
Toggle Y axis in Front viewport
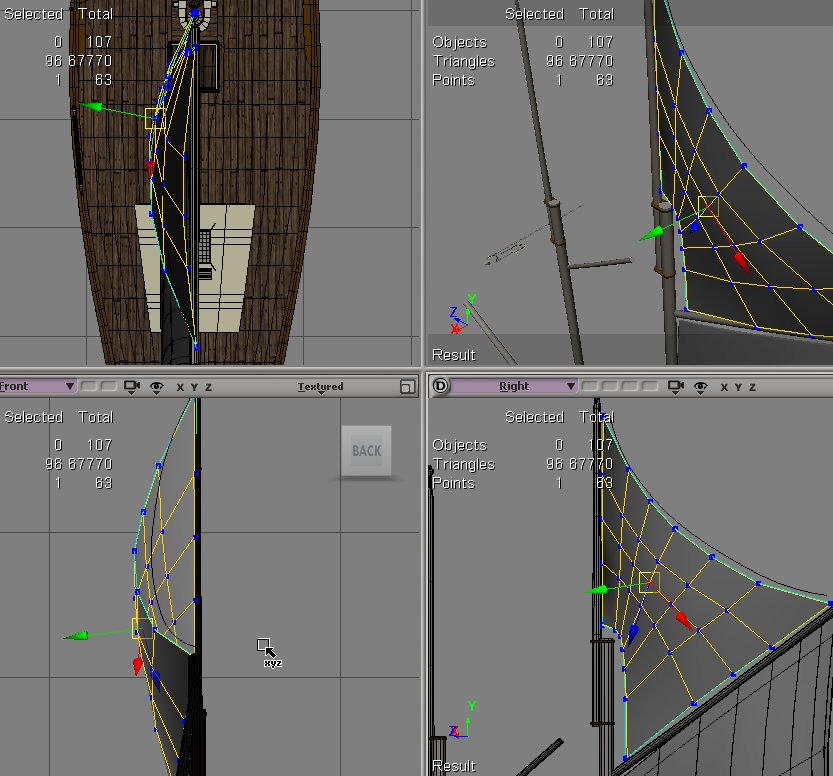coord(194,387)
